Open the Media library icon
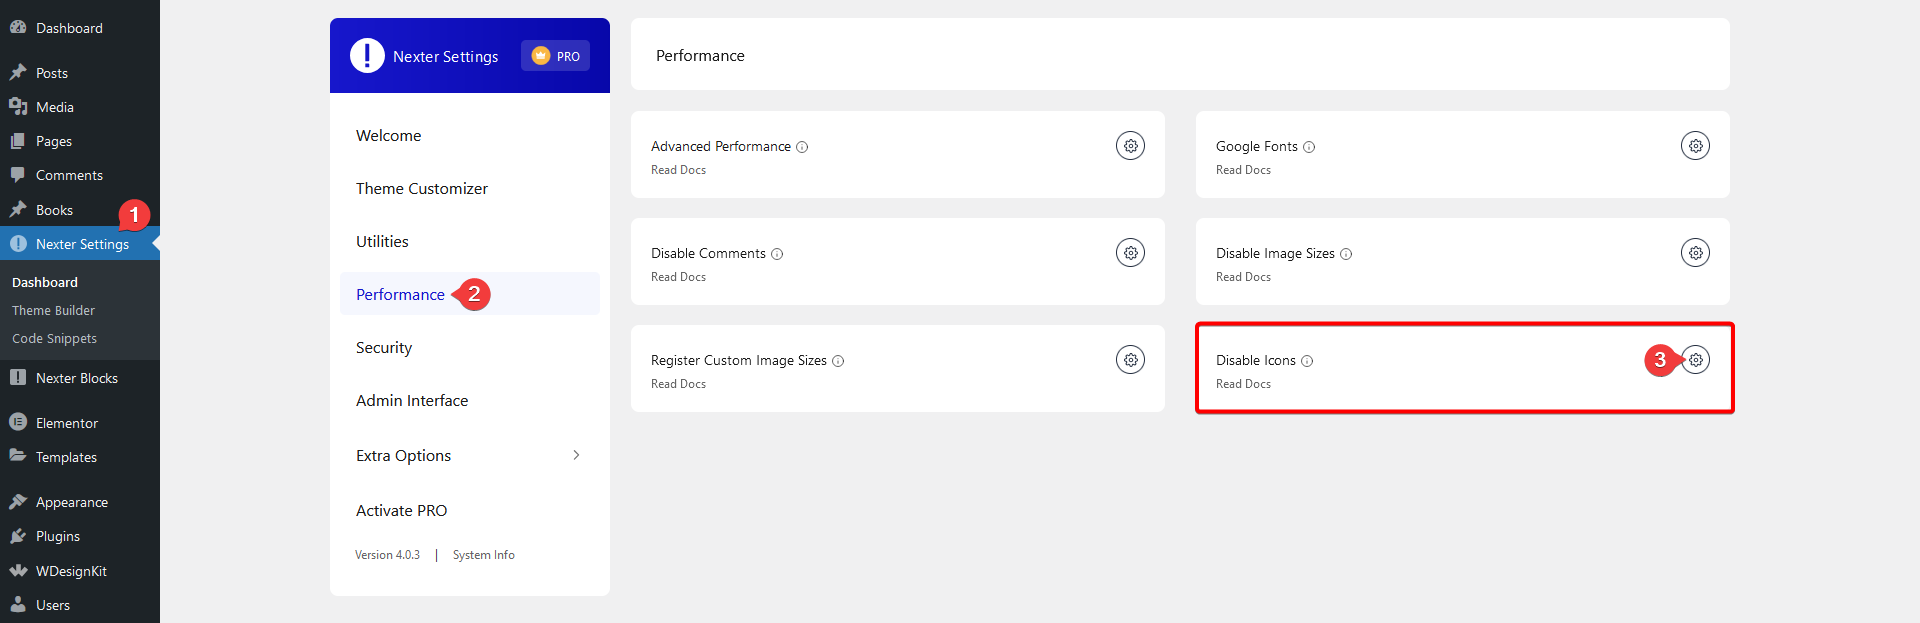This screenshot has height=623, width=1920. [x=18, y=106]
